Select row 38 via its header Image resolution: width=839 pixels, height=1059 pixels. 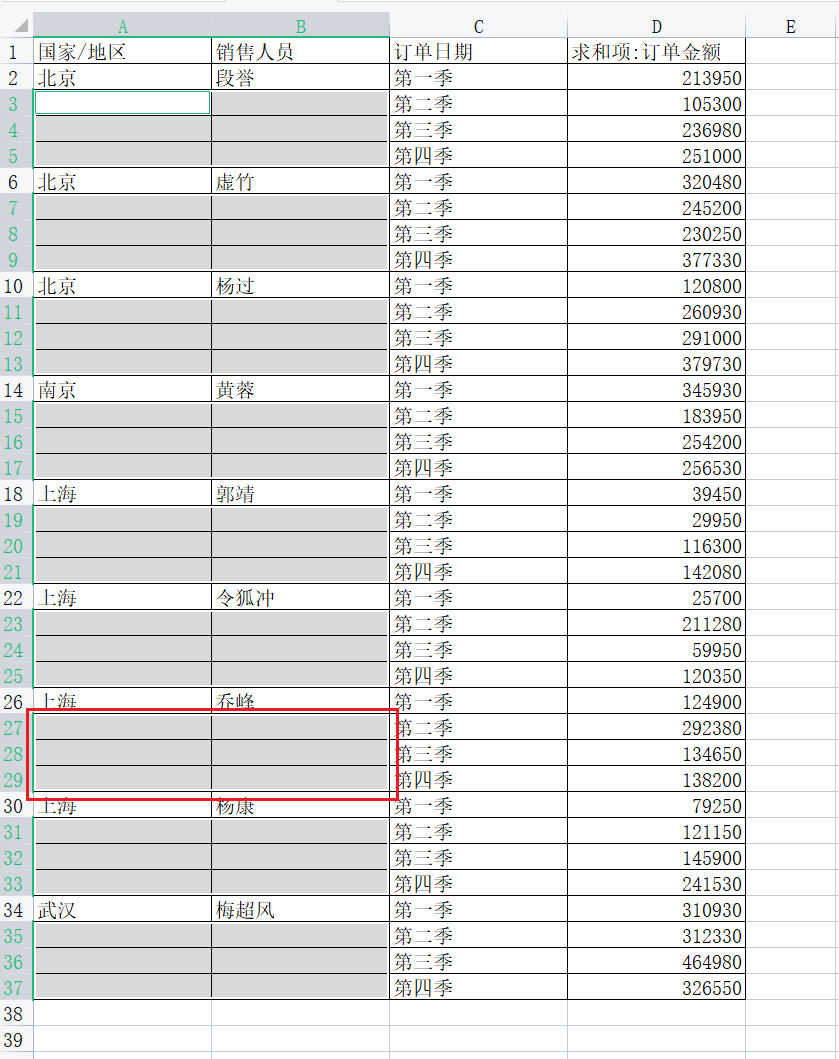15,1014
